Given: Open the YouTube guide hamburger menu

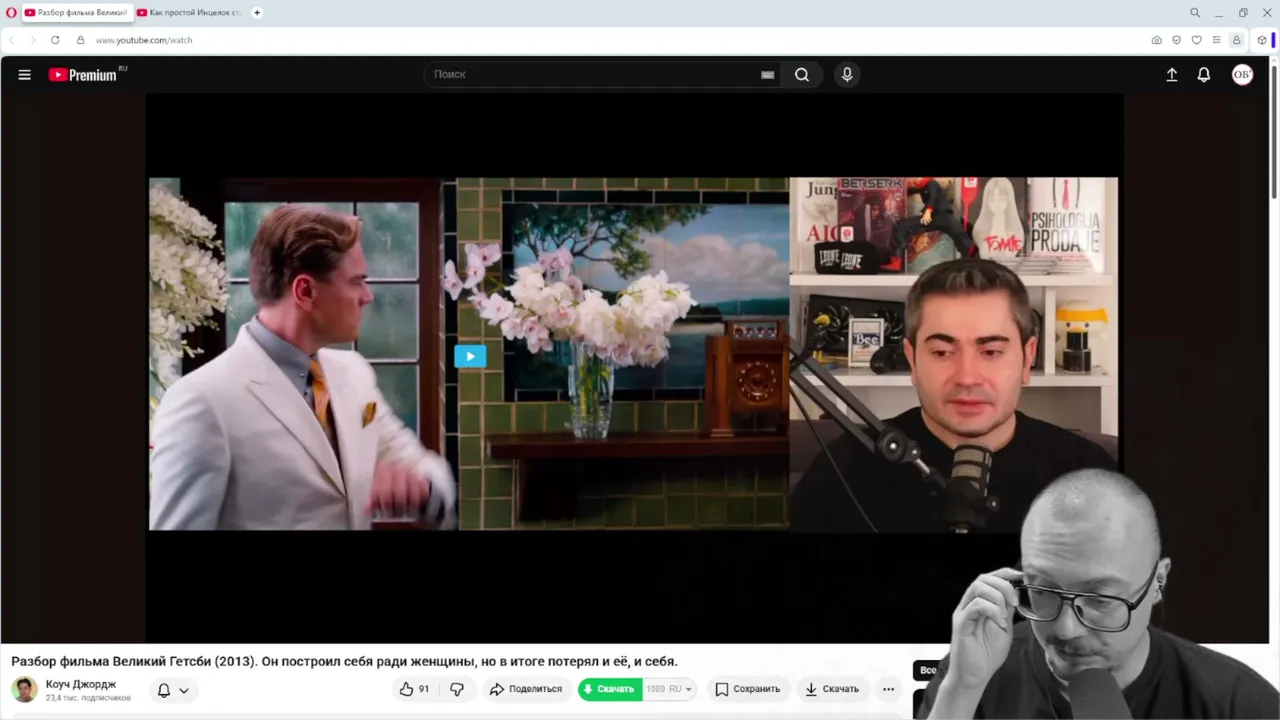Looking at the screenshot, I should tap(25, 75).
